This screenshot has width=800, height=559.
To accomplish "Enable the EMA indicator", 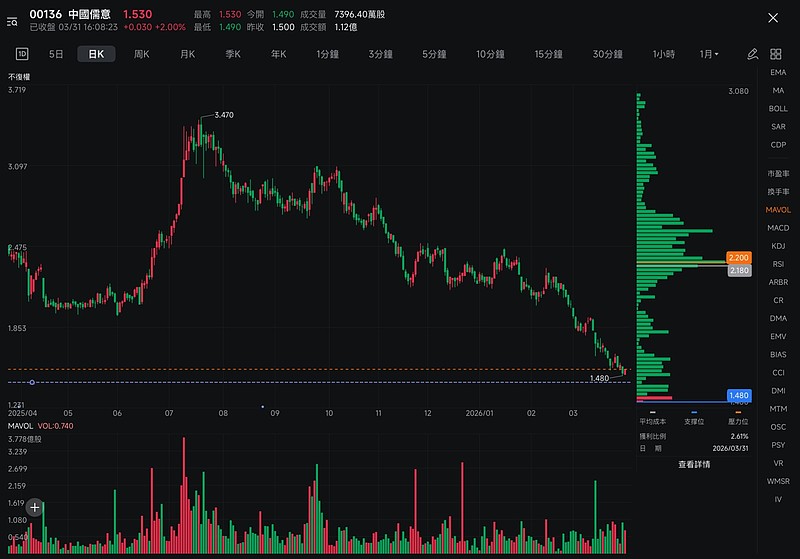I will coord(778,72).
